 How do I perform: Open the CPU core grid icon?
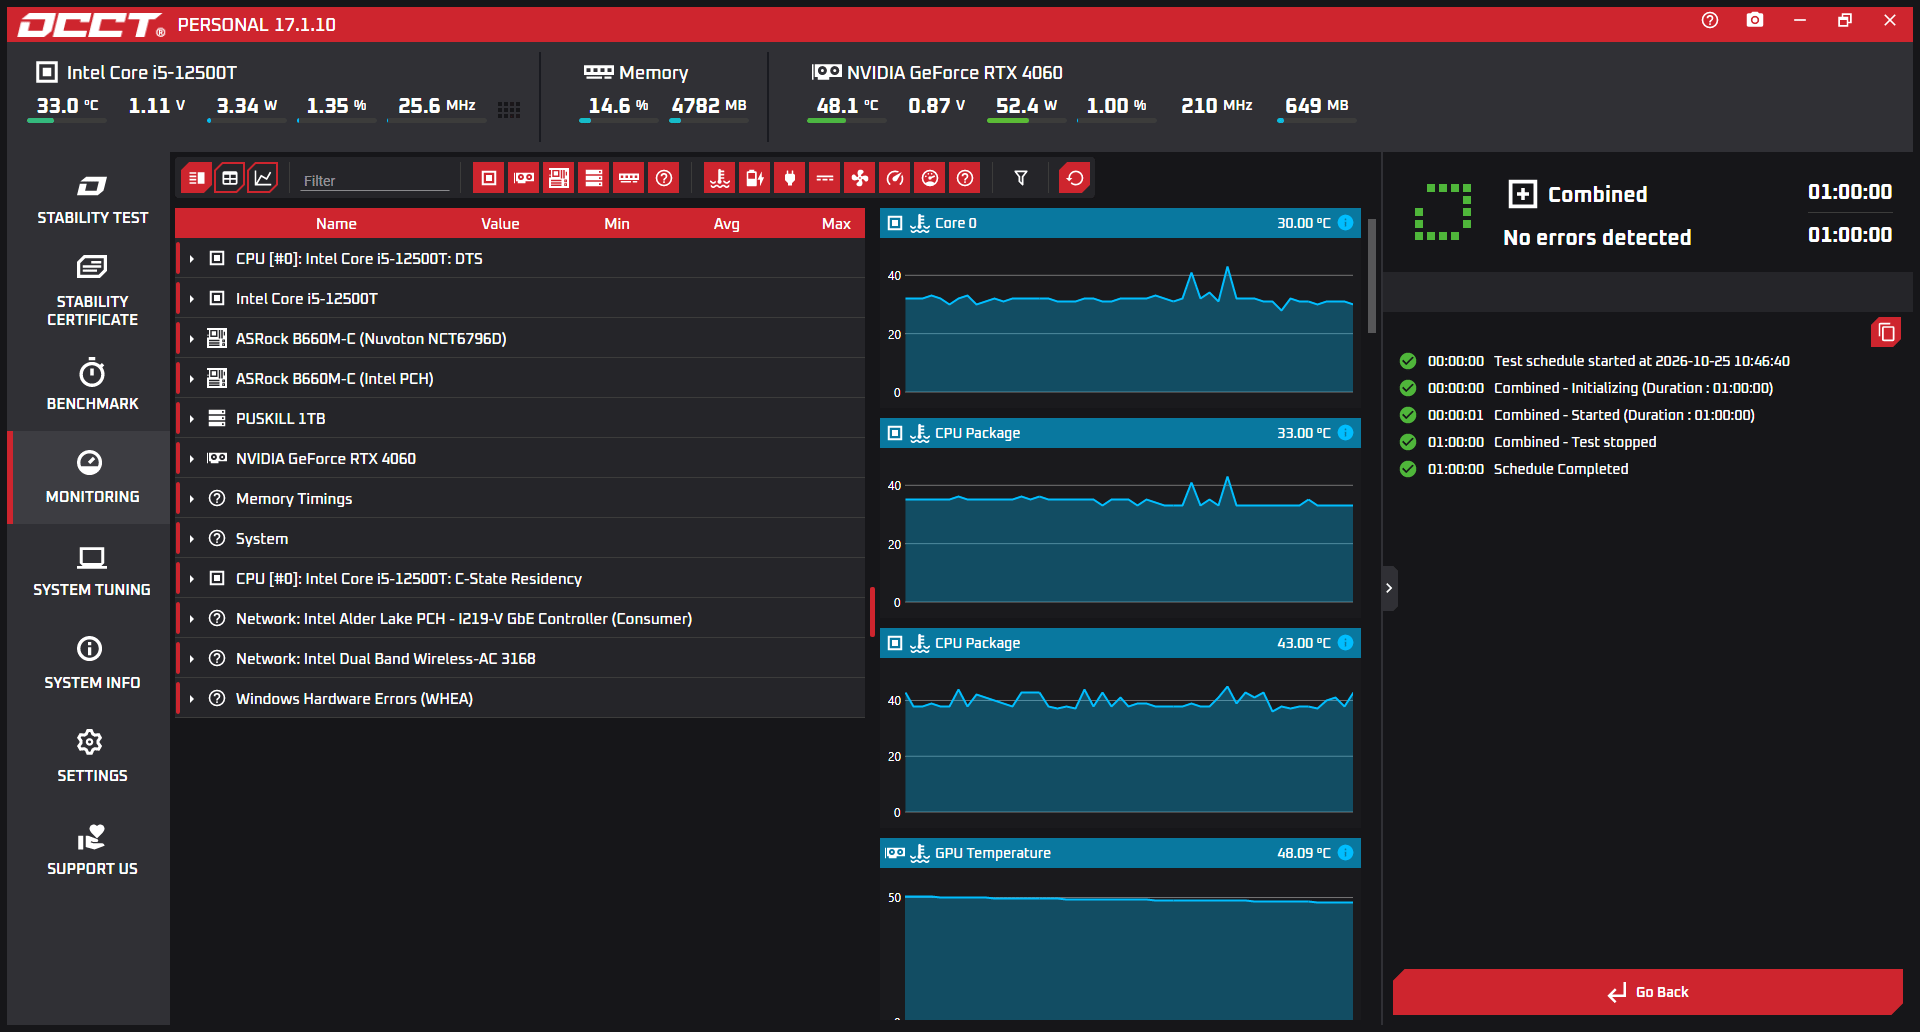[x=509, y=109]
